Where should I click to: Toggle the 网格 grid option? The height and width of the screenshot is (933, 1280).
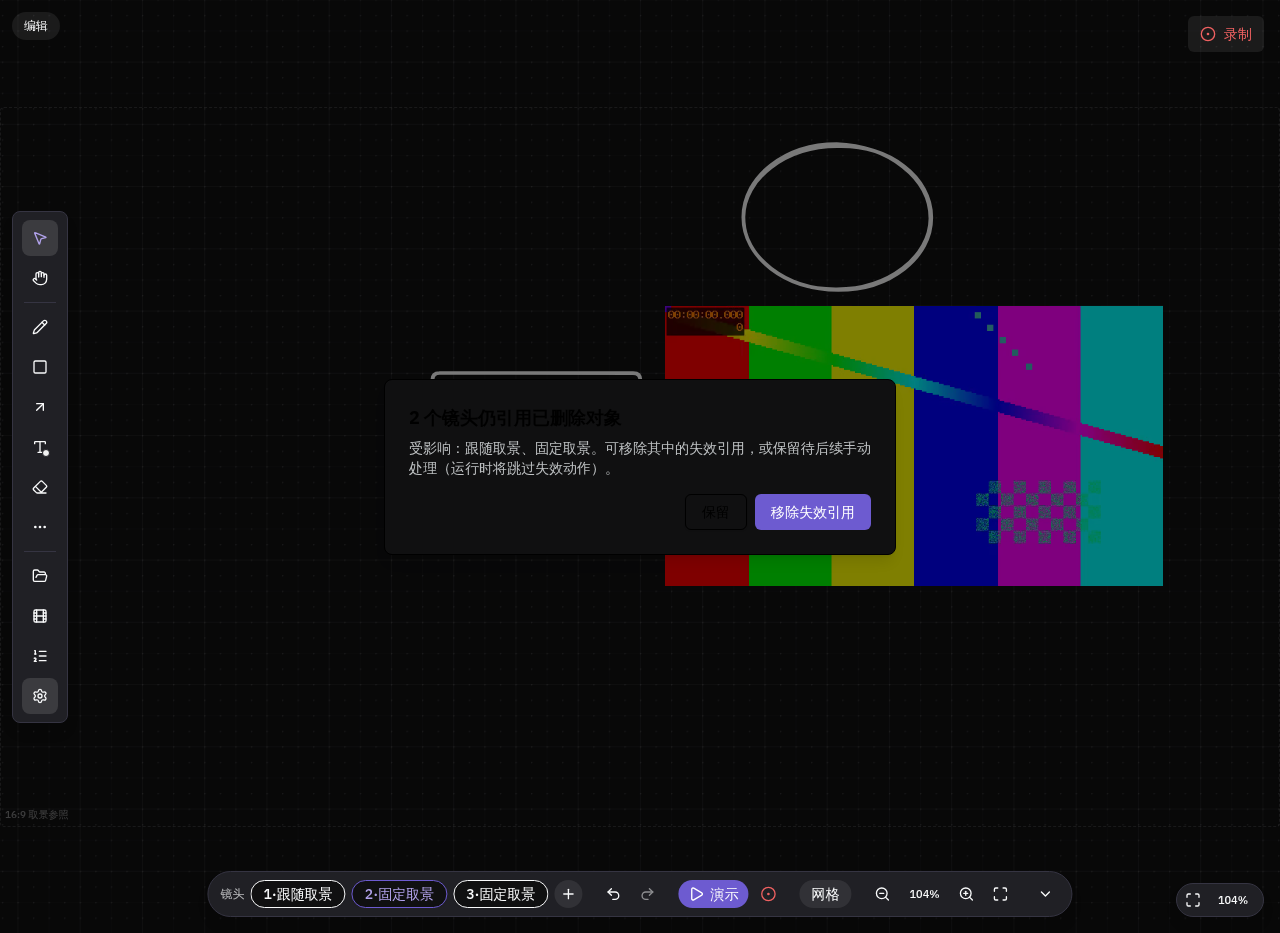(825, 894)
